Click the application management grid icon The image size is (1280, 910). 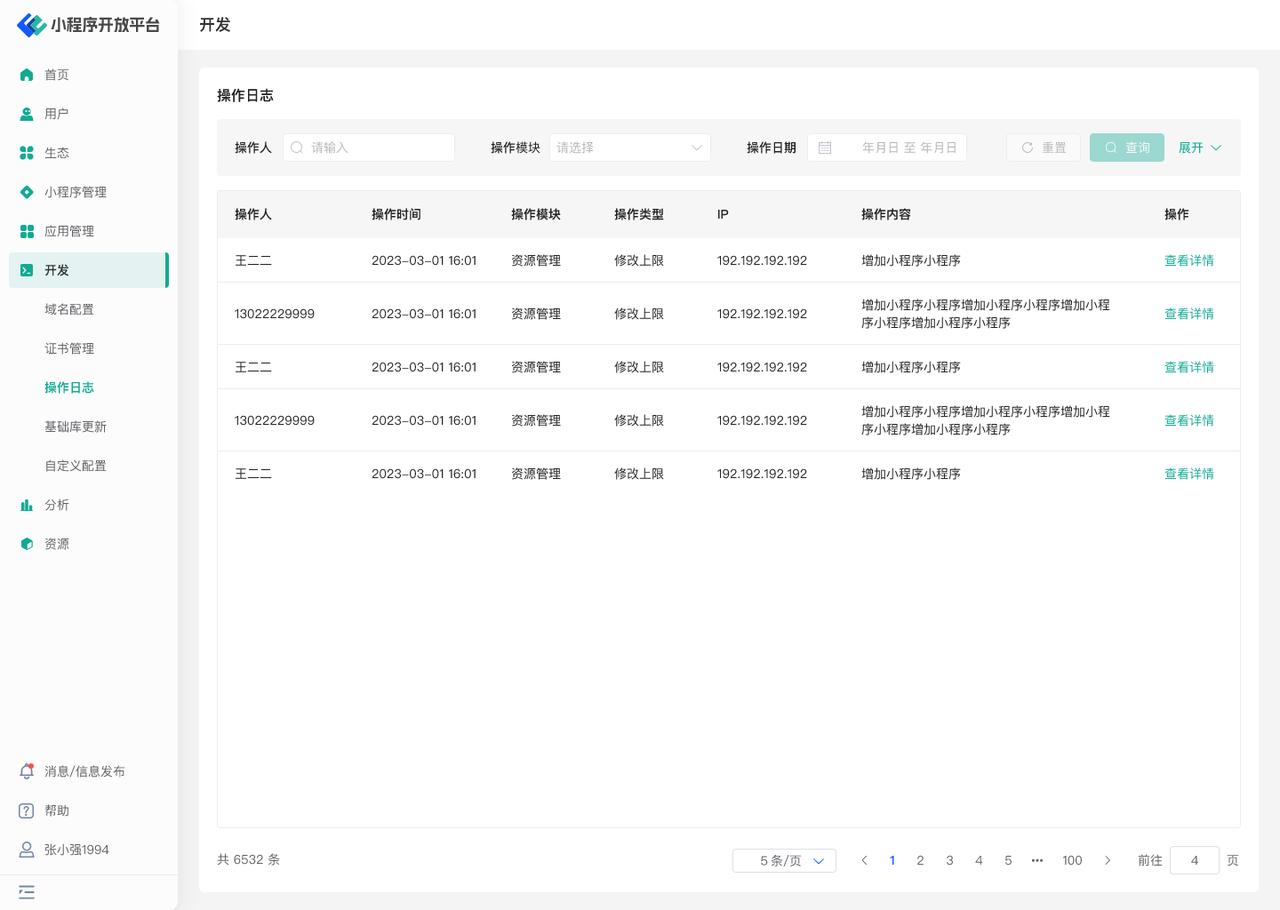point(27,231)
